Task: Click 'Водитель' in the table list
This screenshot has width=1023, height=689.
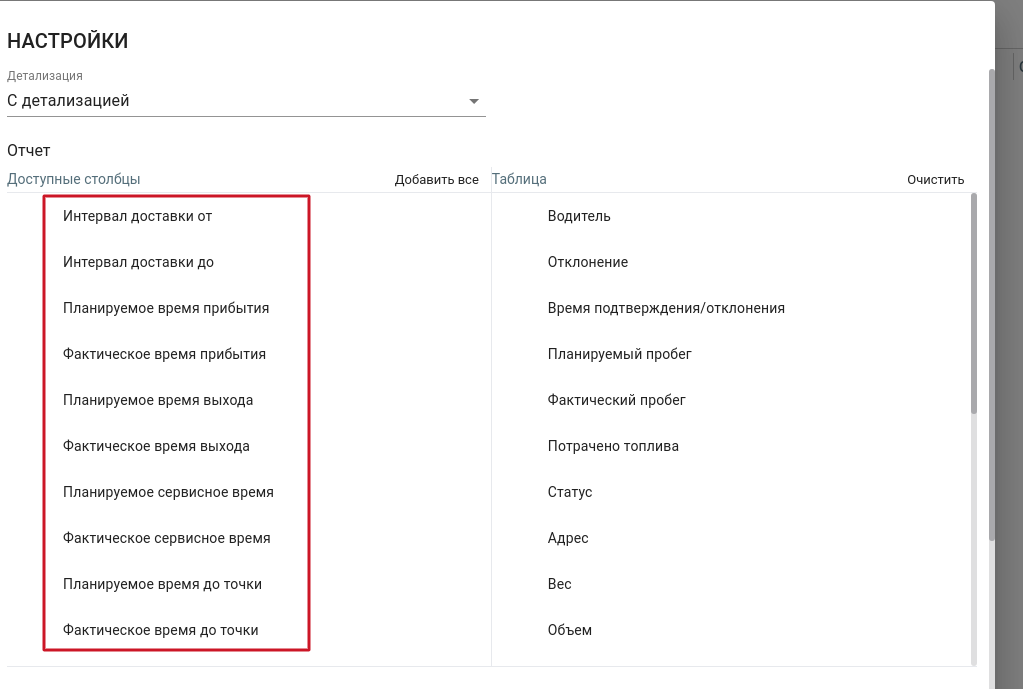Action: pos(579,216)
